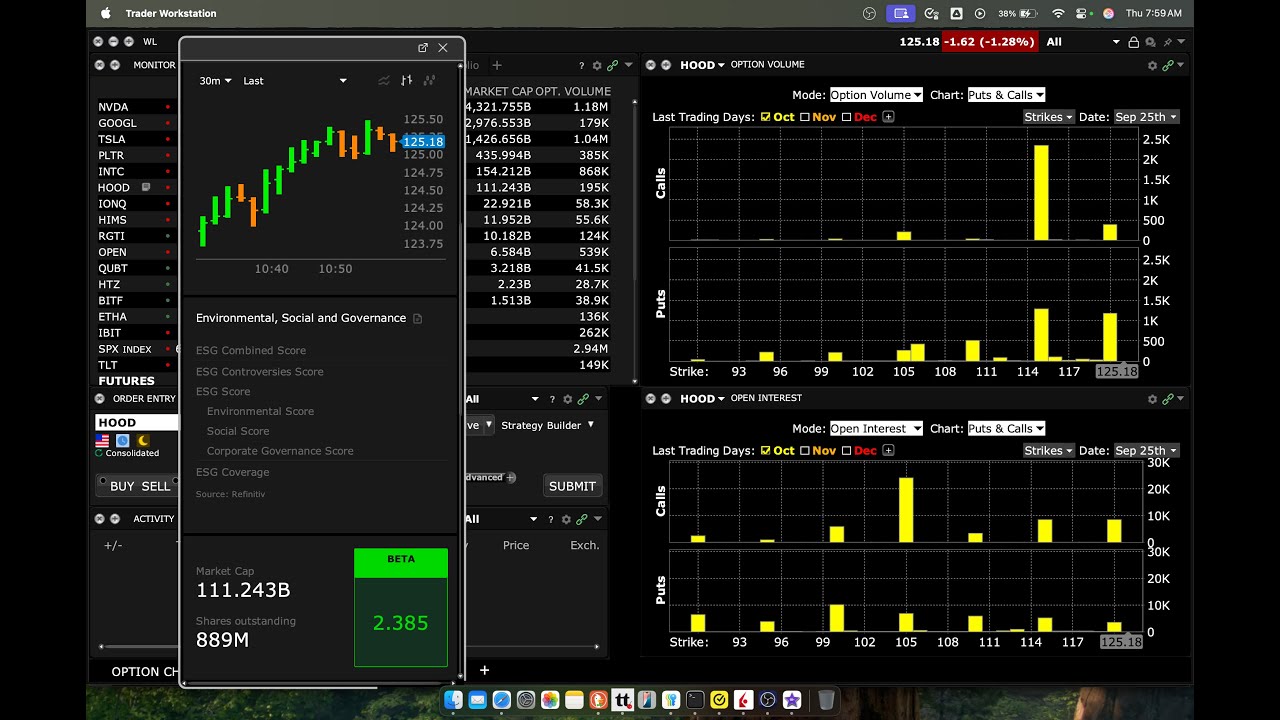1280x720 pixels.
Task: Click the Wi-Fi icon in menu bar
Action: 1058,14
